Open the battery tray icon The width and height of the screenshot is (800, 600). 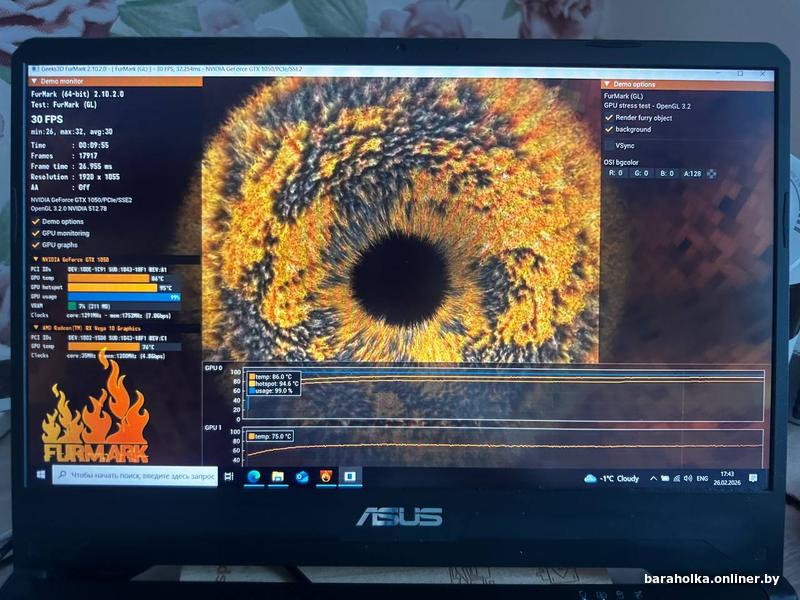(x=665, y=479)
